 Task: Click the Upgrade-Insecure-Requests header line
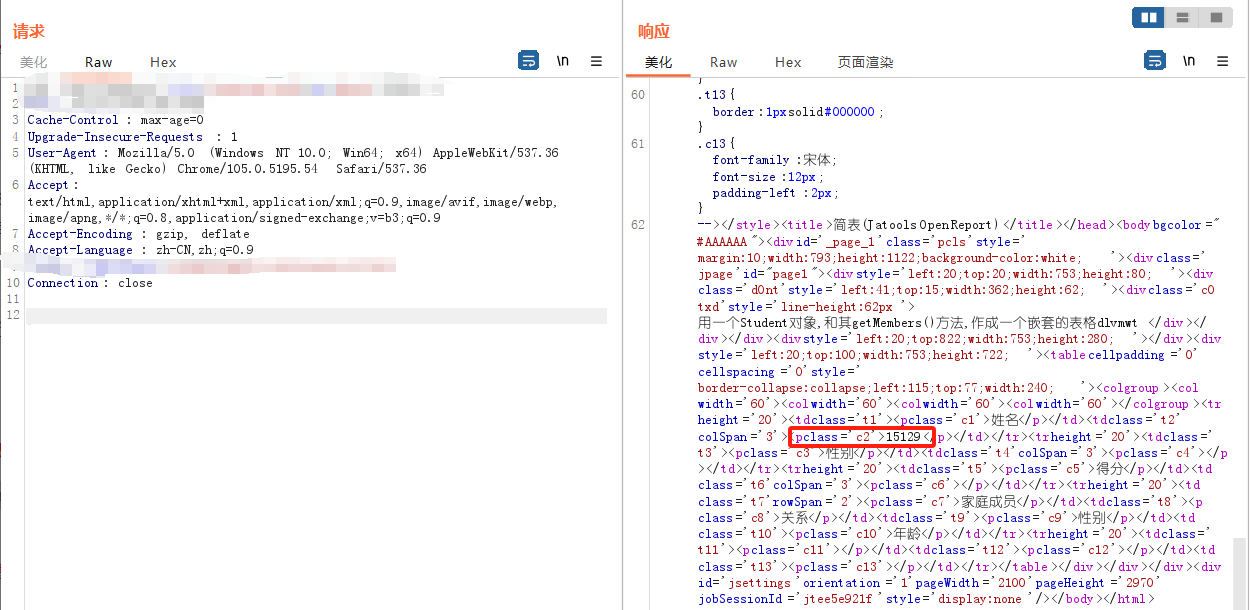(133, 136)
